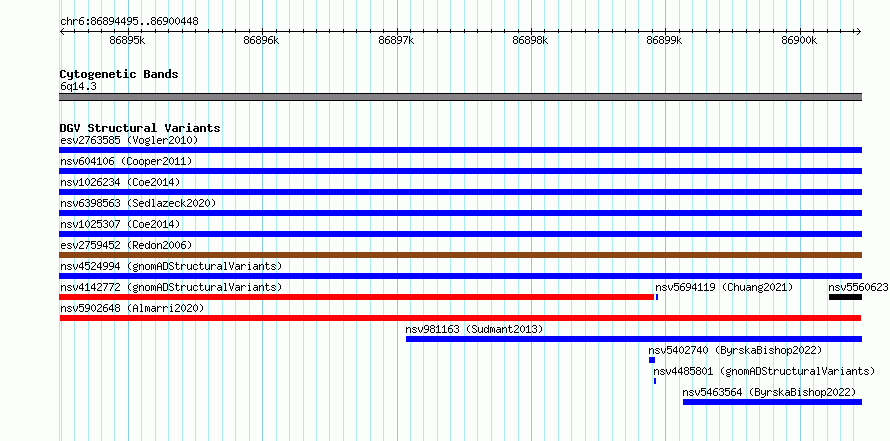890x441 pixels.
Task: Select the blue nsv1025307 variant bar
Action: [460, 234]
